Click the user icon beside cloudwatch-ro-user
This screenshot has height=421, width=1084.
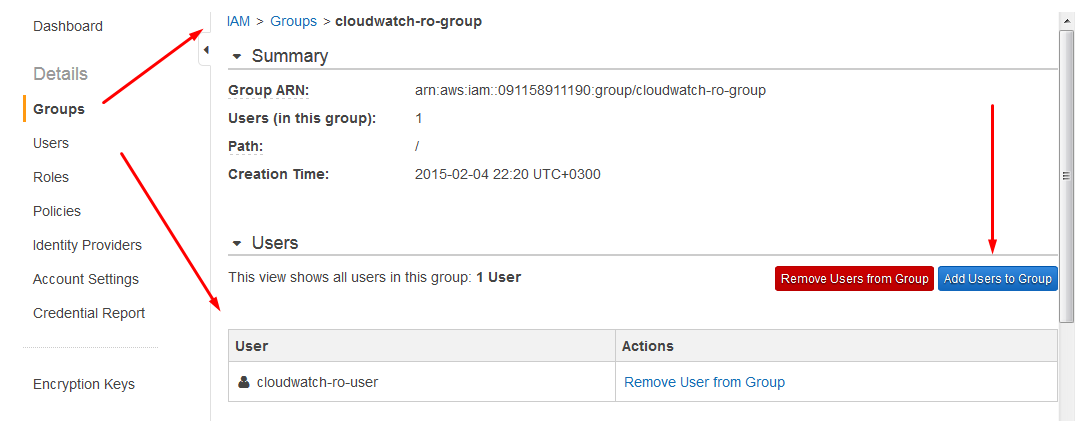coord(243,382)
